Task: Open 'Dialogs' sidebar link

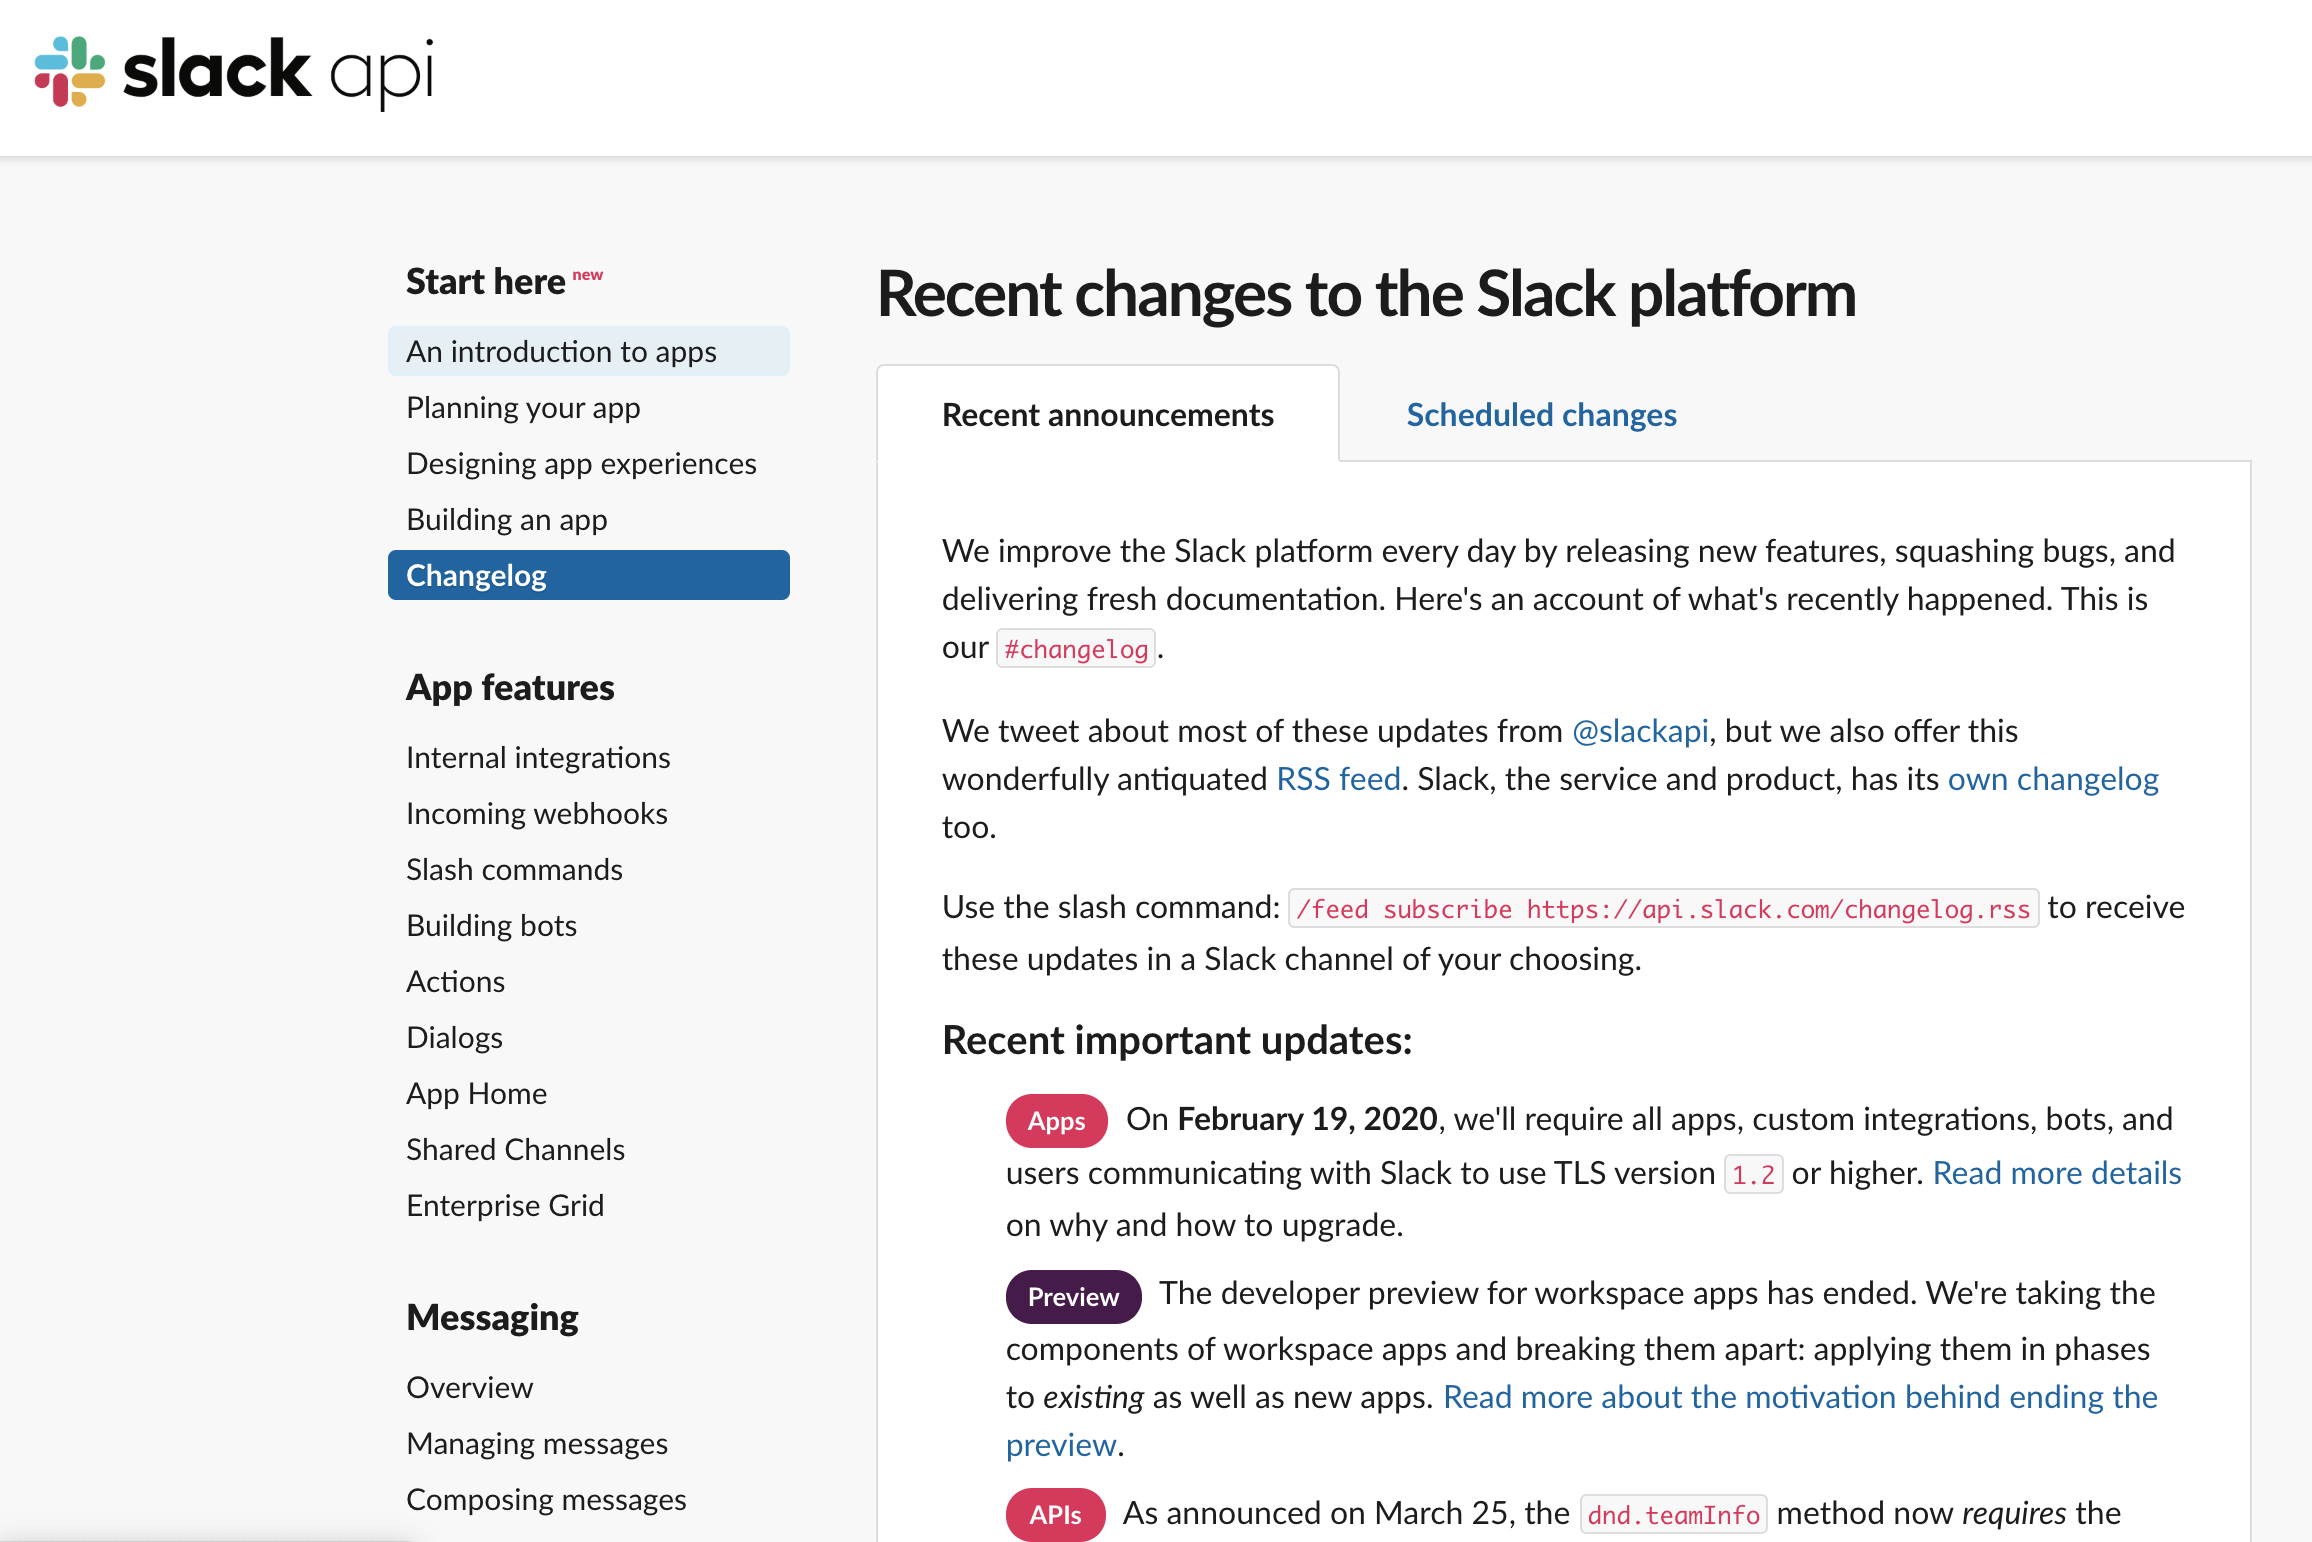Action: pos(454,1037)
